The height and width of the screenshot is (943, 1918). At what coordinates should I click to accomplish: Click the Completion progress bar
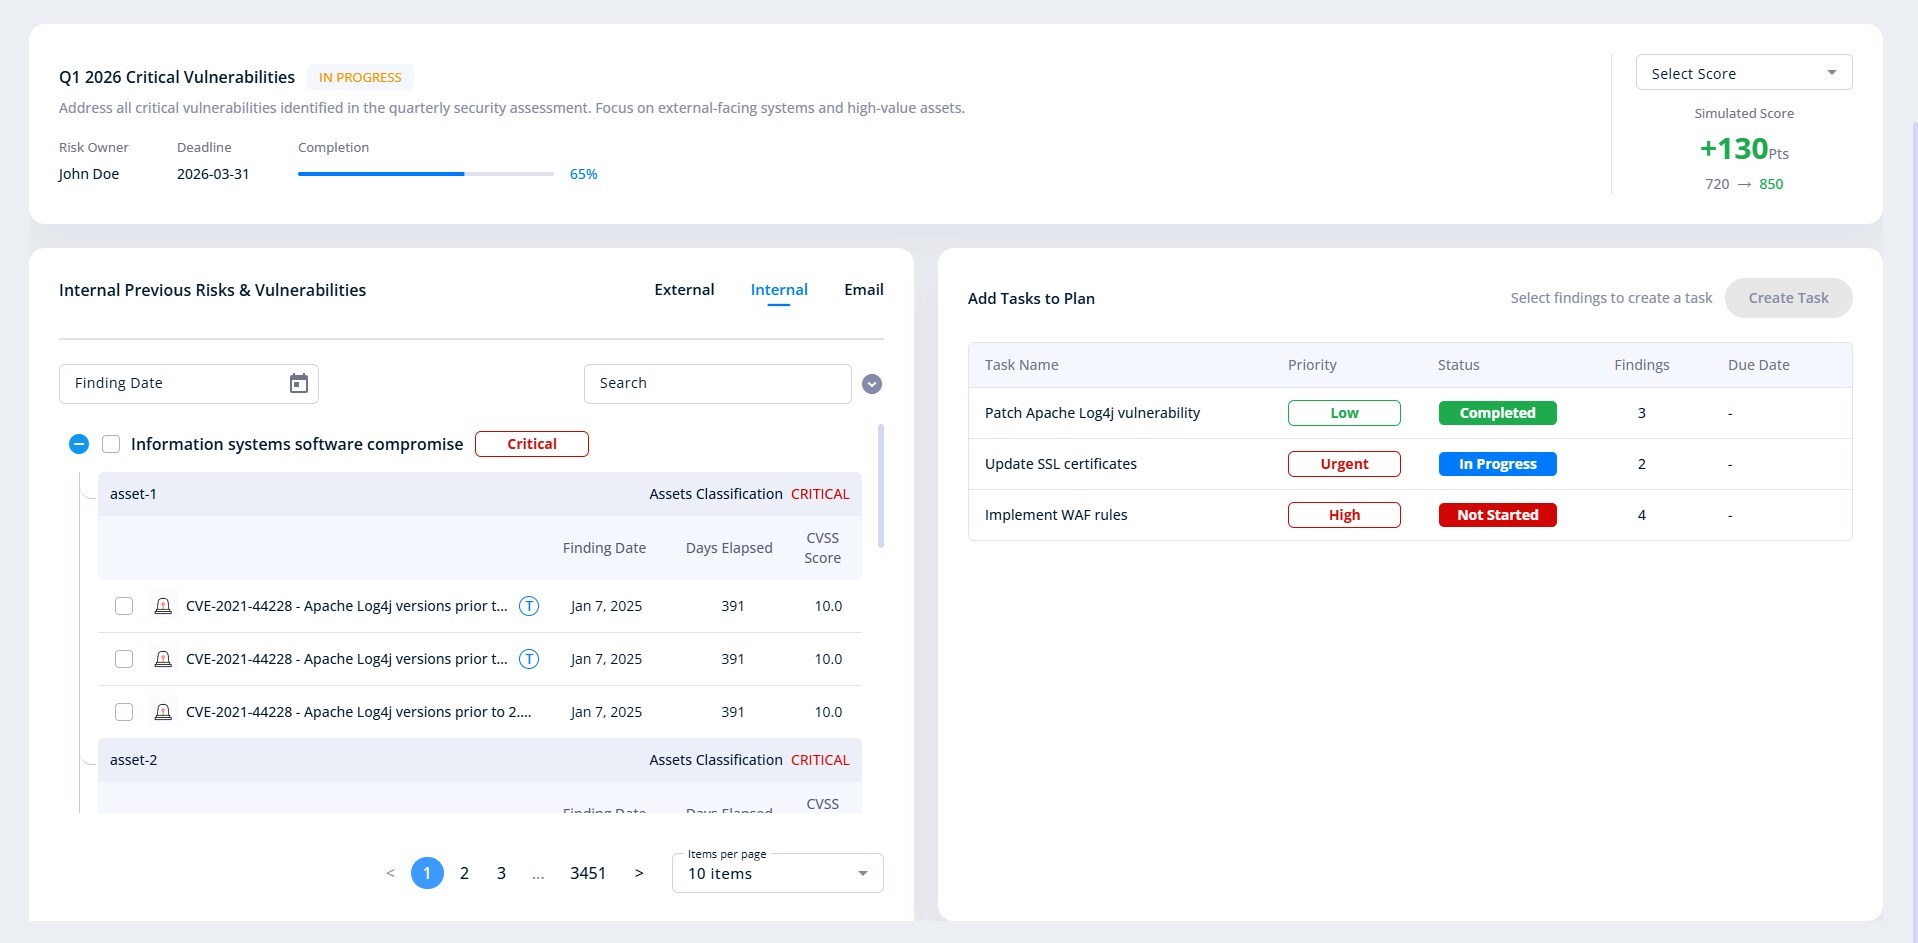pyautogui.click(x=425, y=174)
